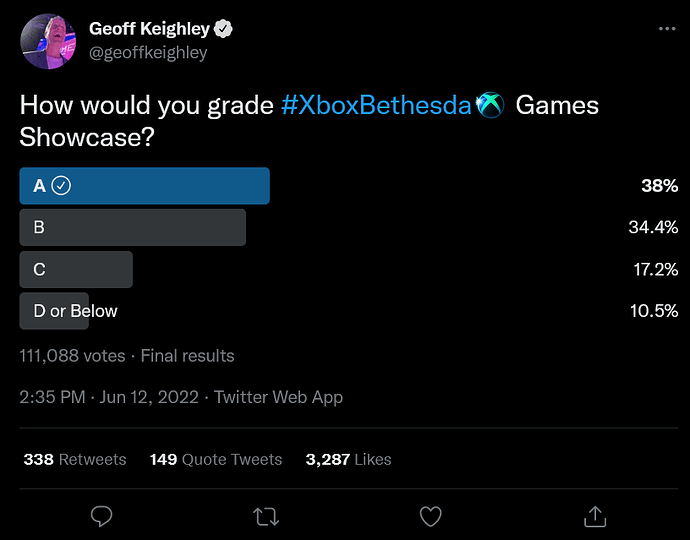This screenshot has width=690, height=540.
Task: View the 338 Retweets list
Action: 75,460
